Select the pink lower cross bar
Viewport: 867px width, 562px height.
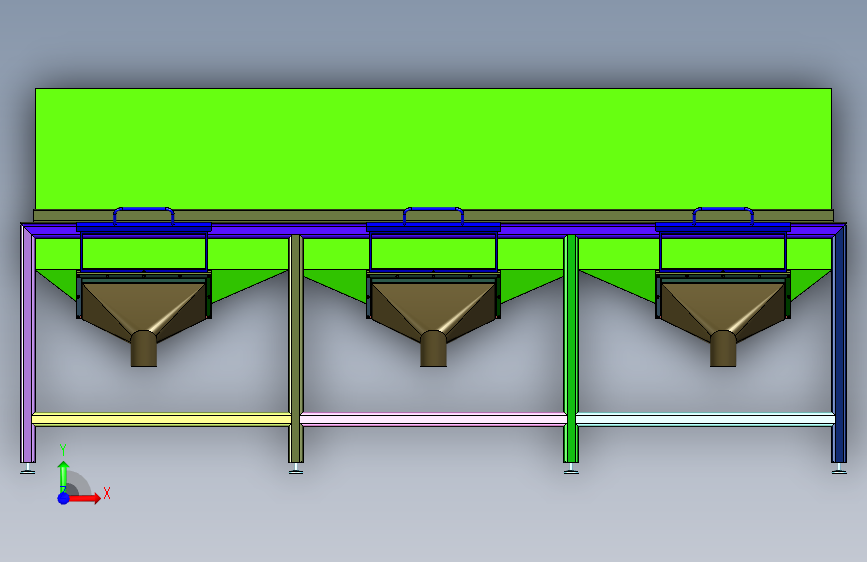[434, 419]
